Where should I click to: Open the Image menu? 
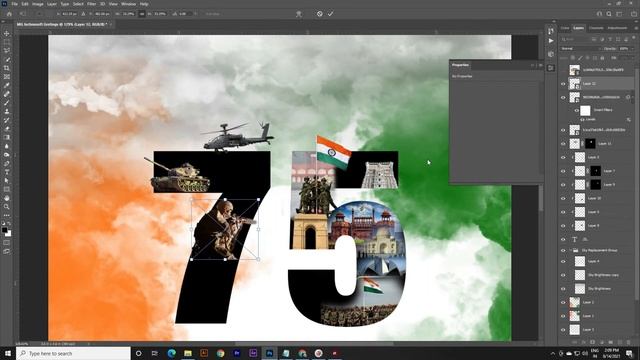click(38, 4)
